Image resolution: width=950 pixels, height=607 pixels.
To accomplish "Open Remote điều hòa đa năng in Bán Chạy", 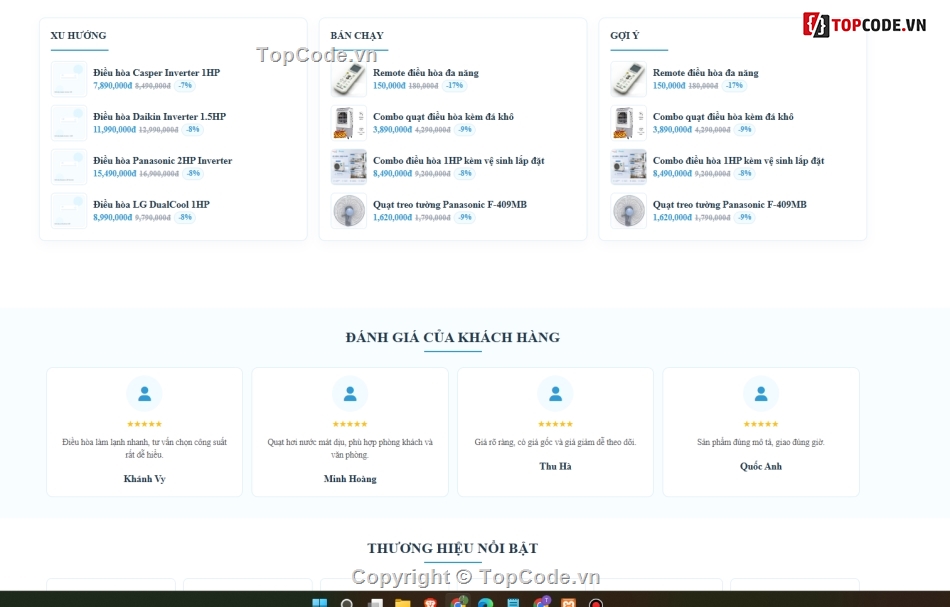I will 426,73.
